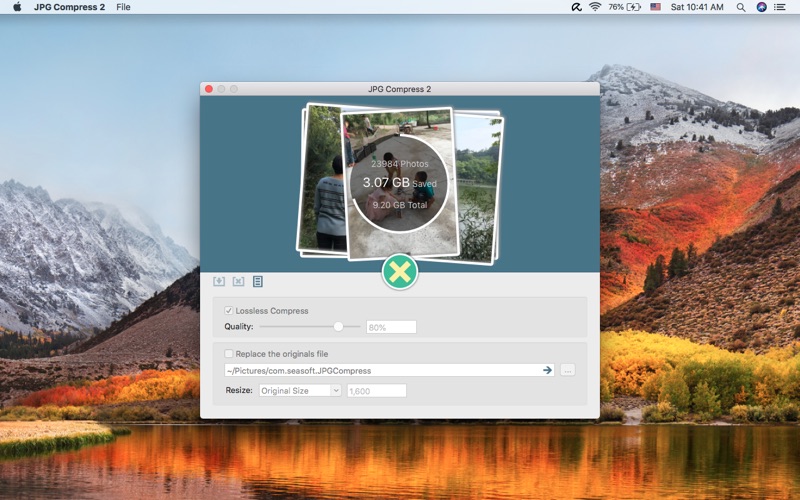Click the US flag input source icon
This screenshot has width=800, height=500.
[656, 7]
